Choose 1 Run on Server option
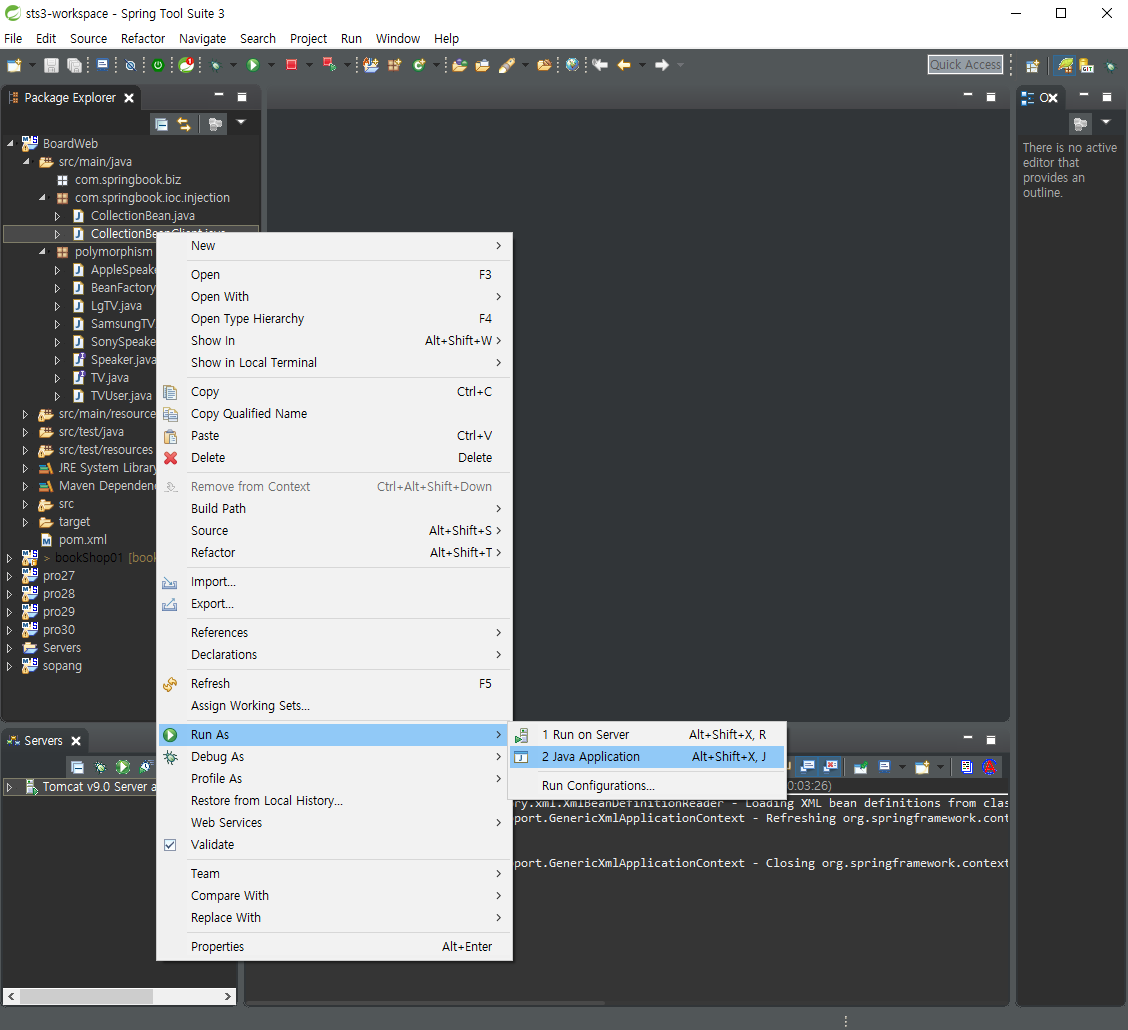This screenshot has width=1128, height=1030. click(647, 734)
